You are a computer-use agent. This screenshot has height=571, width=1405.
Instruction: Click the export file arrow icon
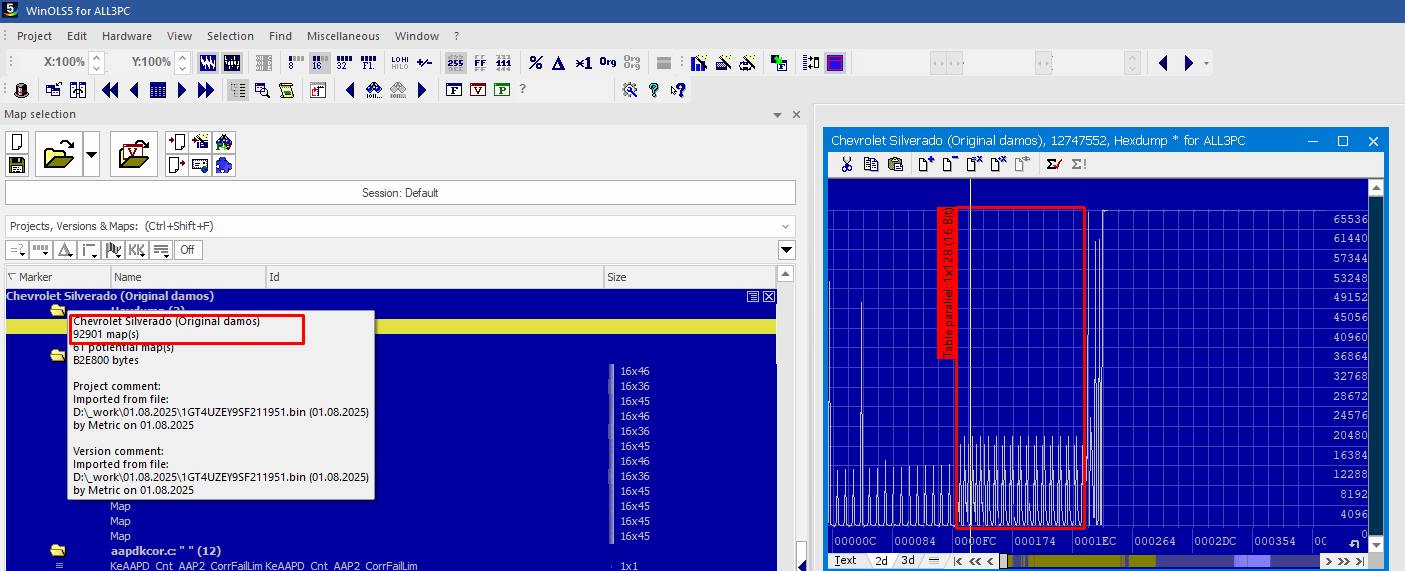176,165
